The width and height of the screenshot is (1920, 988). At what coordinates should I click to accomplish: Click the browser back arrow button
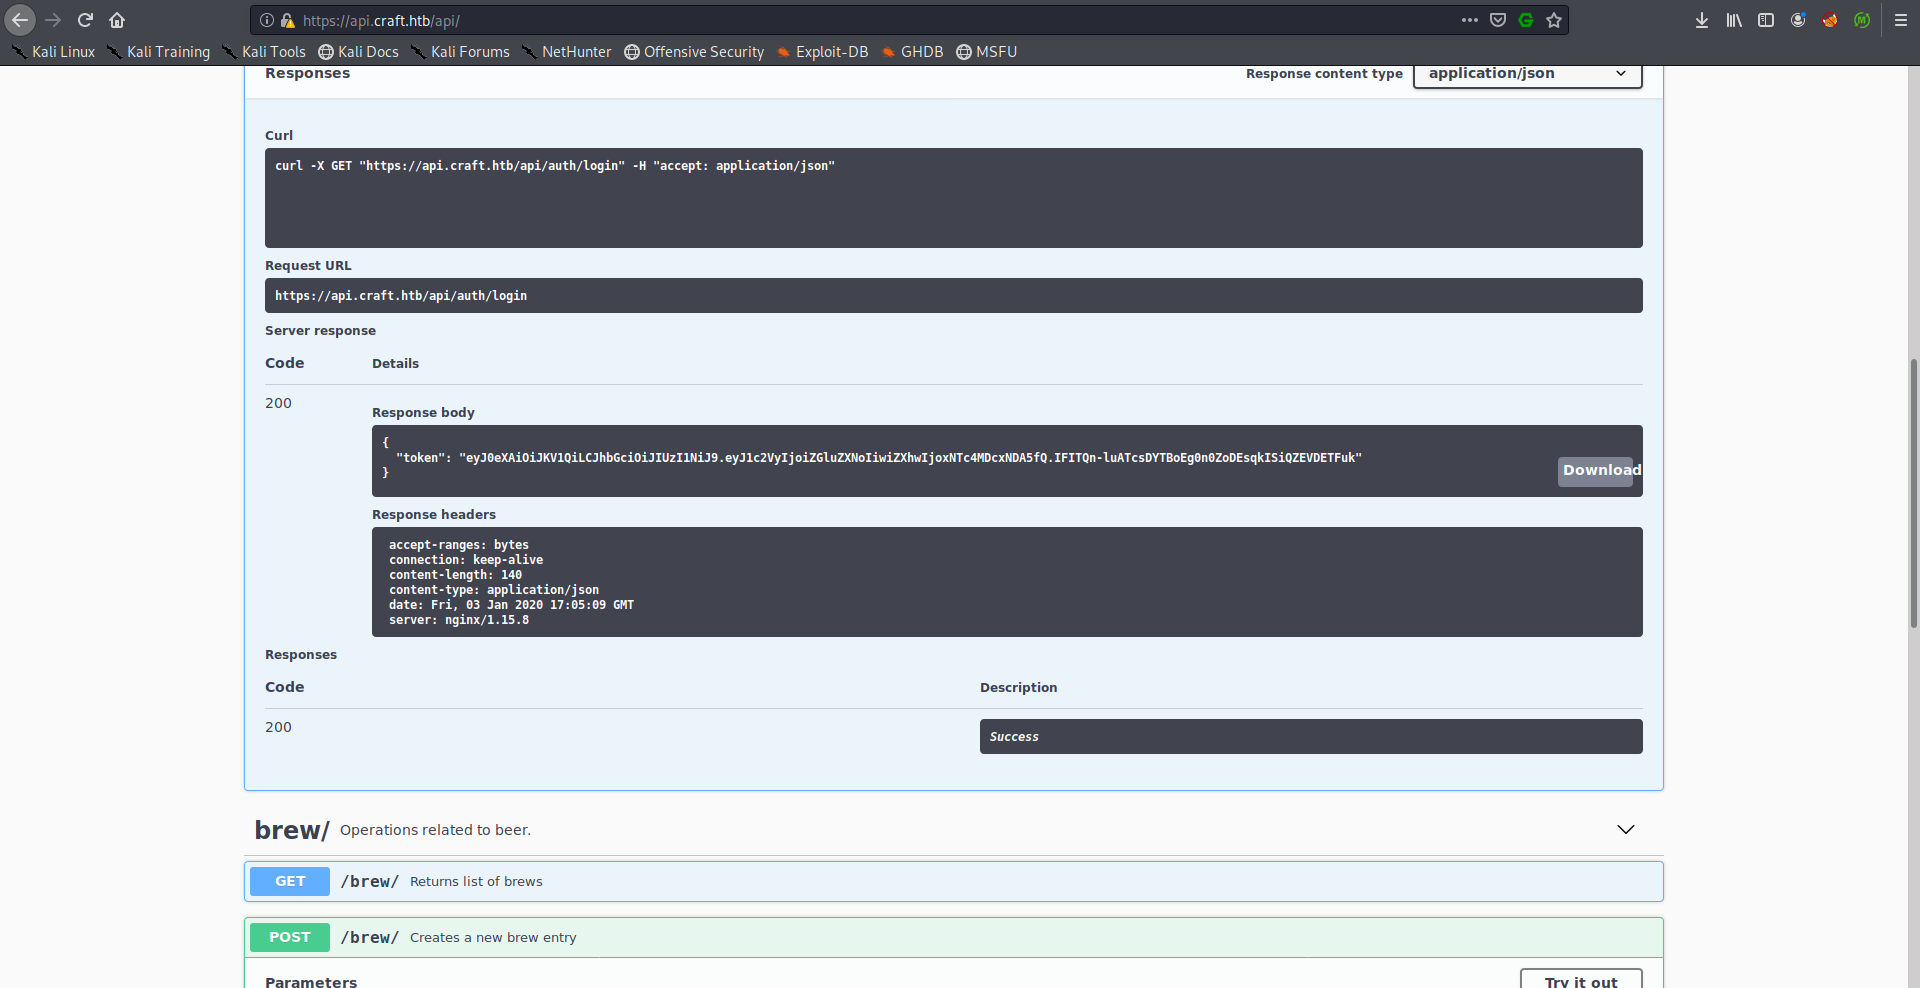[x=20, y=20]
